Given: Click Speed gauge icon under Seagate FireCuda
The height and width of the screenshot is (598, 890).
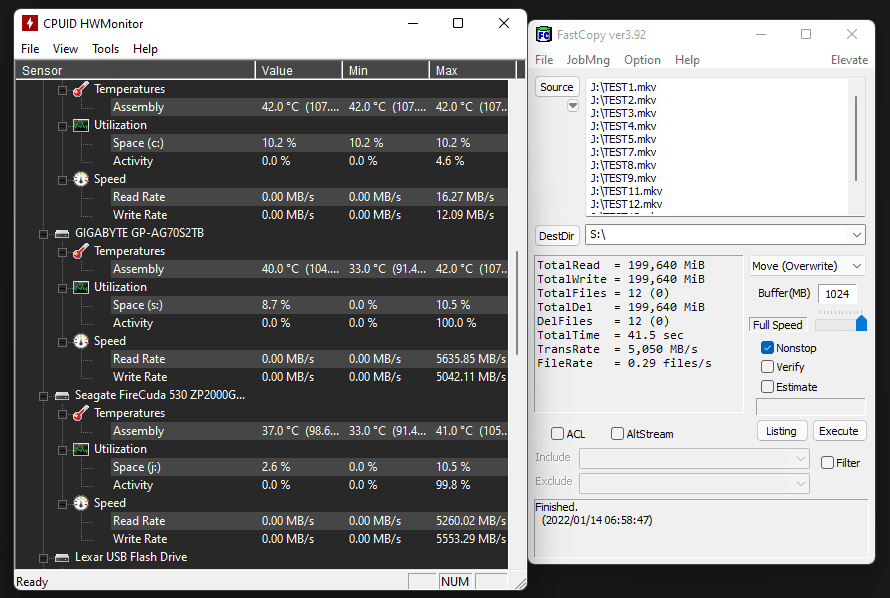Looking at the screenshot, I should pos(81,503).
